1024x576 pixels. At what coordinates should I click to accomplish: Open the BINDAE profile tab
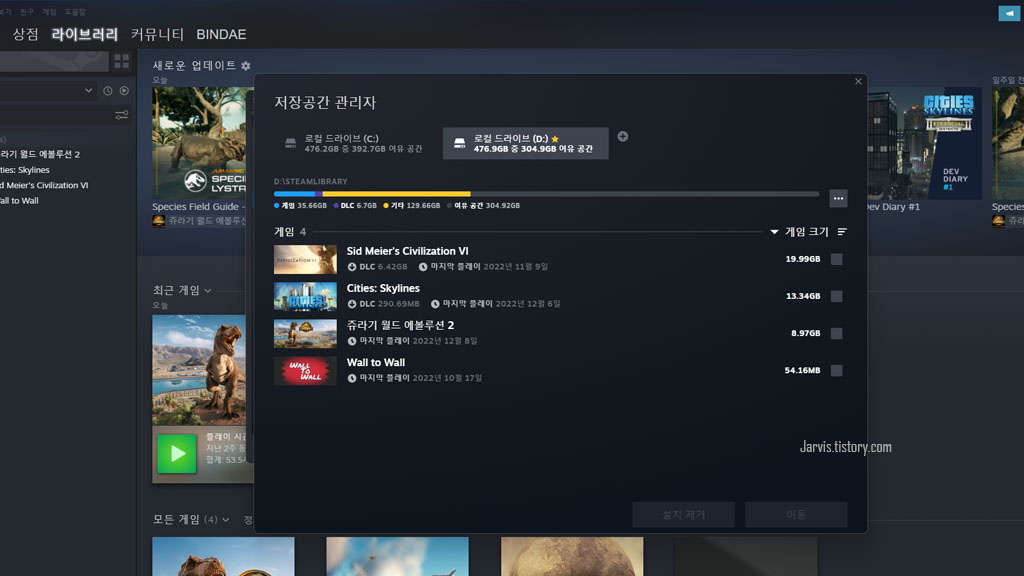tap(221, 35)
